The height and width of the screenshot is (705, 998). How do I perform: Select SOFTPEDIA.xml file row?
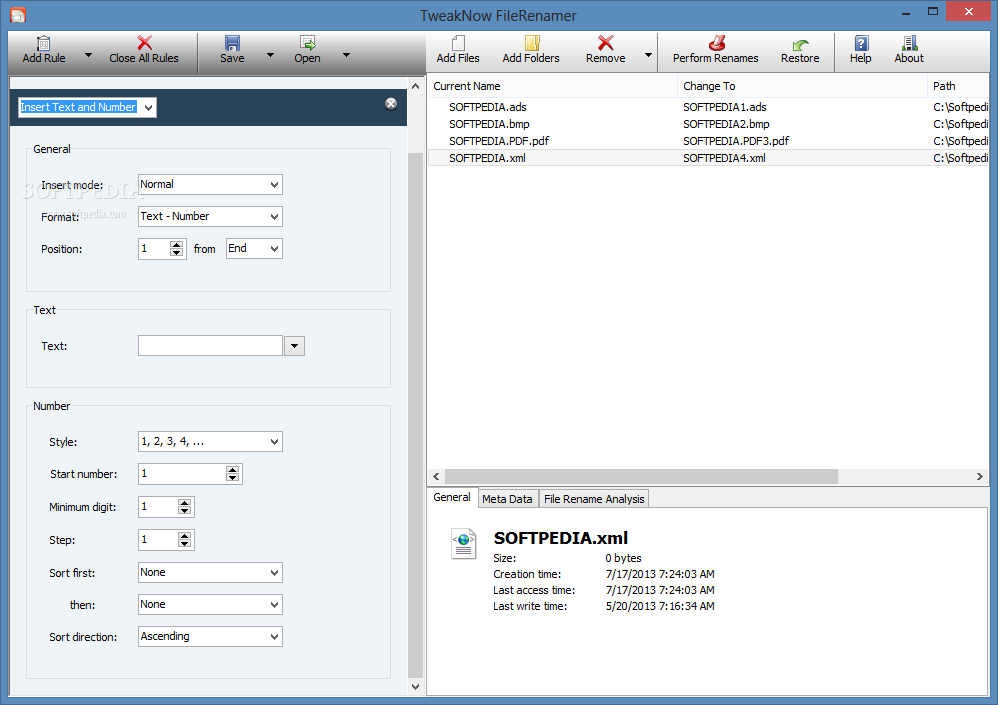(x=708, y=158)
